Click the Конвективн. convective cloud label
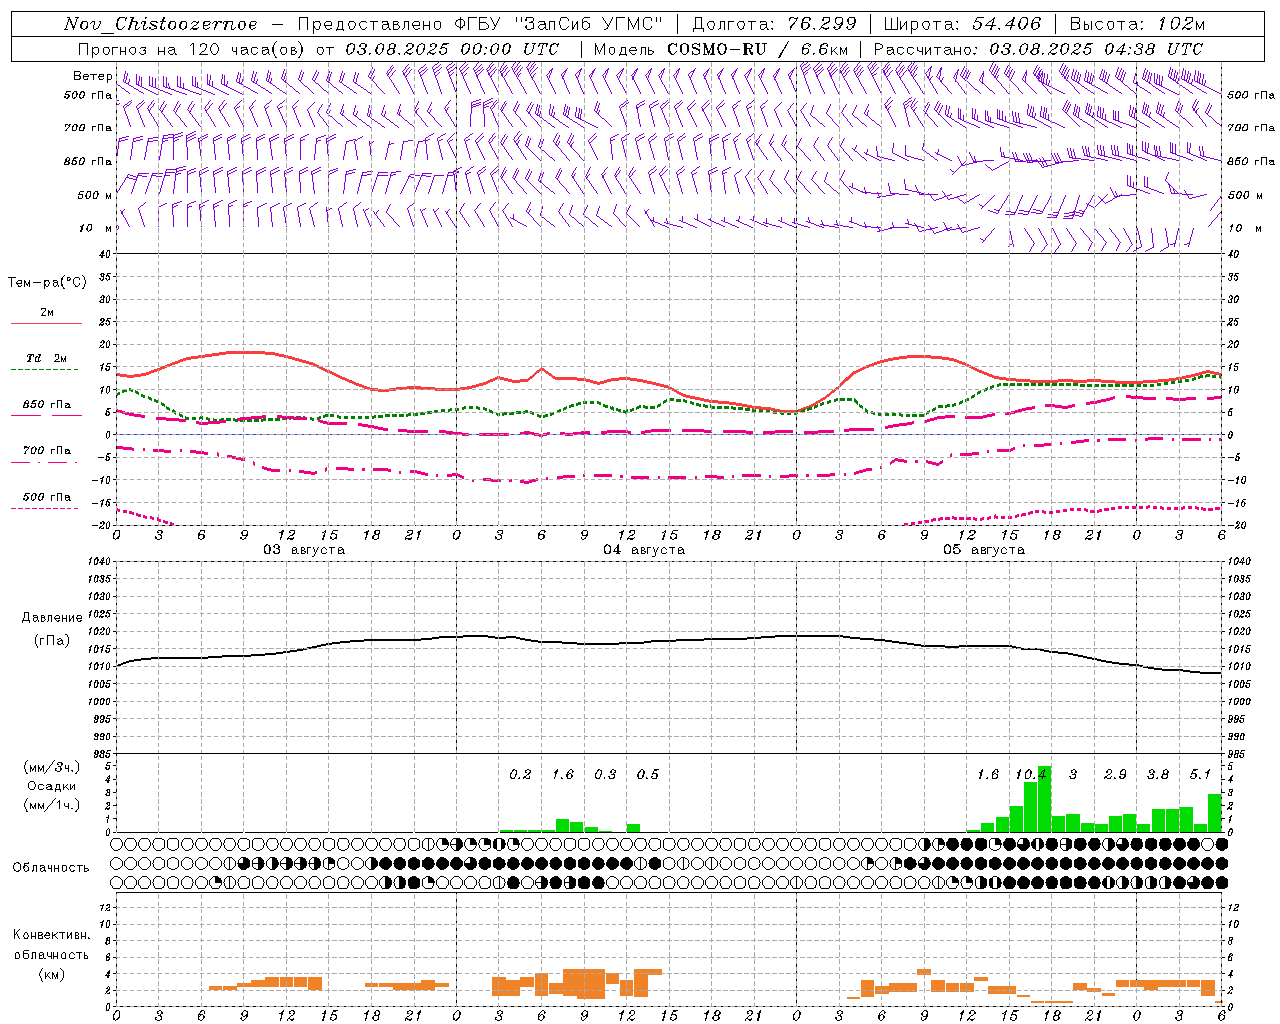This screenshot has width=1280, height=1024. (51, 935)
